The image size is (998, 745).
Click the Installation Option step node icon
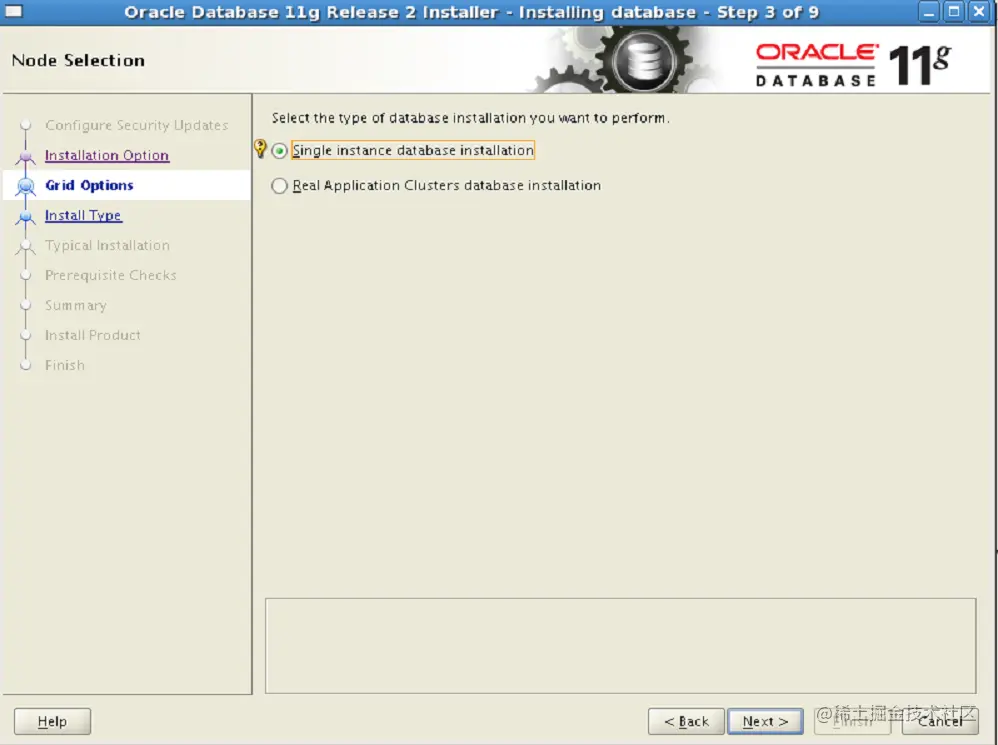pyautogui.click(x=25, y=156)
